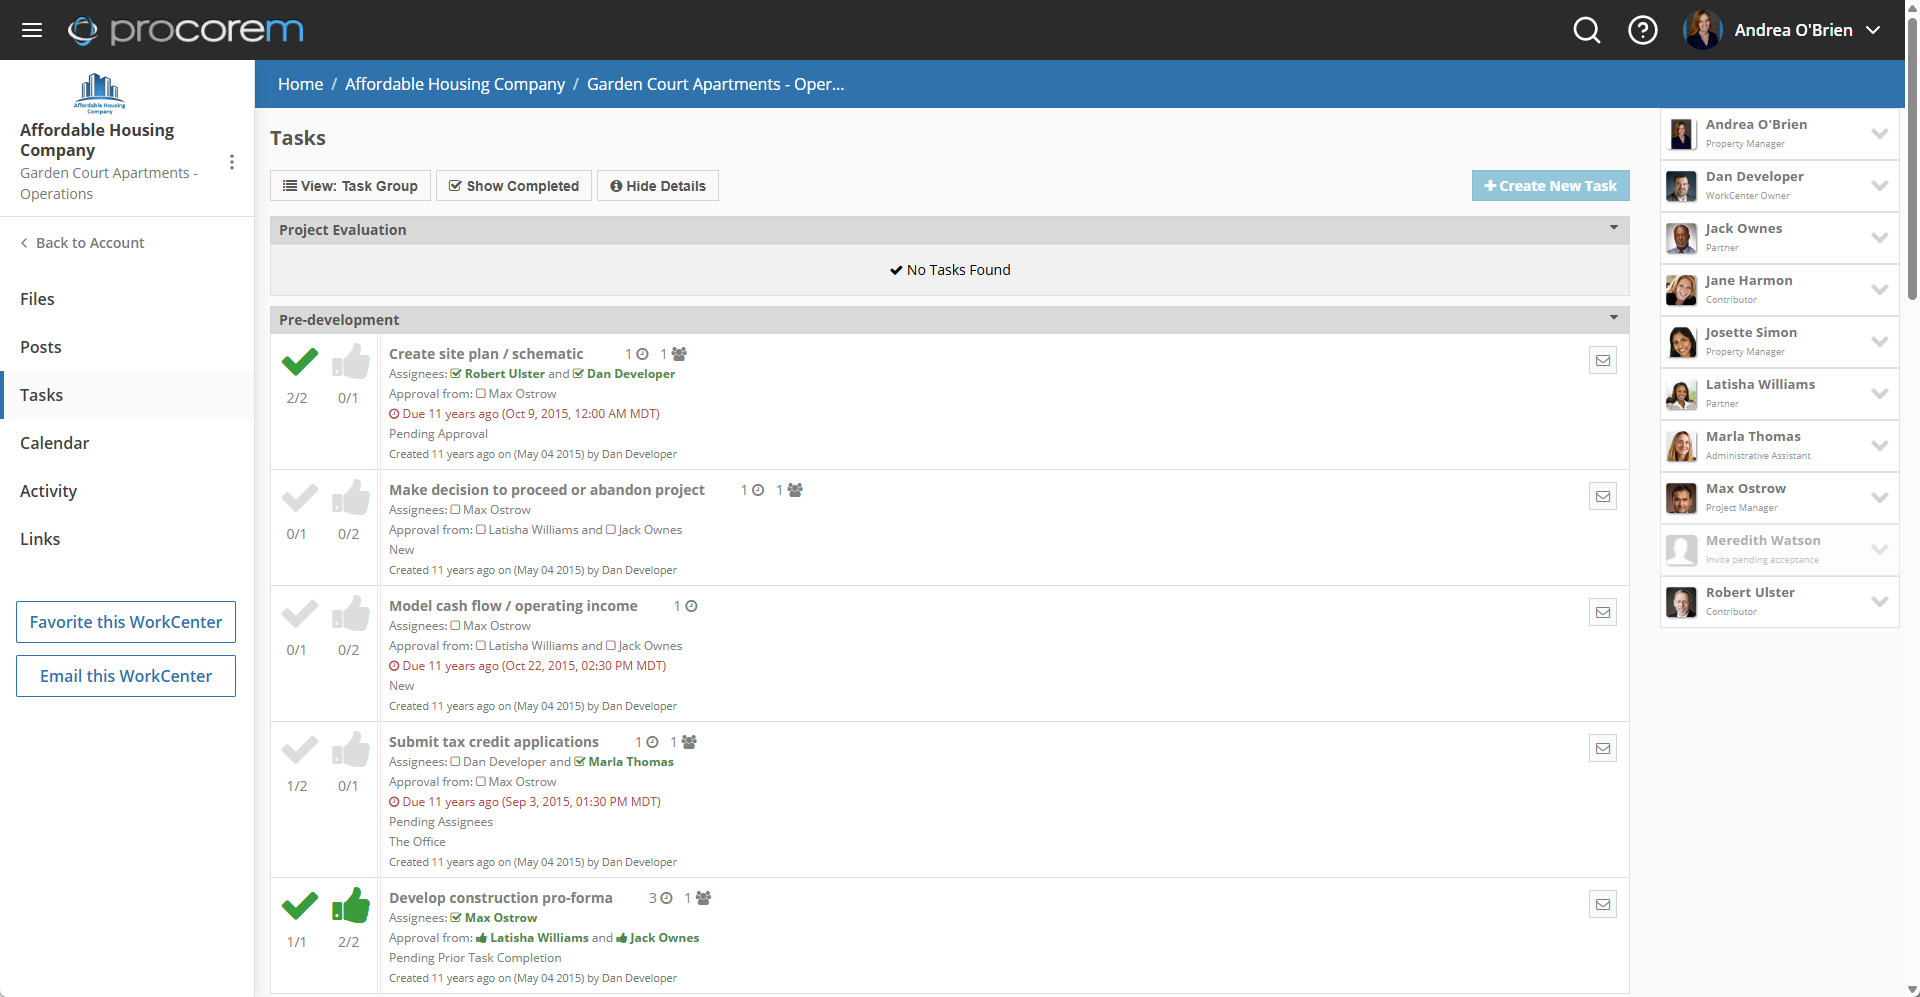This screenshot has height=997, width=1920.
Task: Click Andrea O'Brien's profile avatar in header
Action: (x=1703, y=30)
